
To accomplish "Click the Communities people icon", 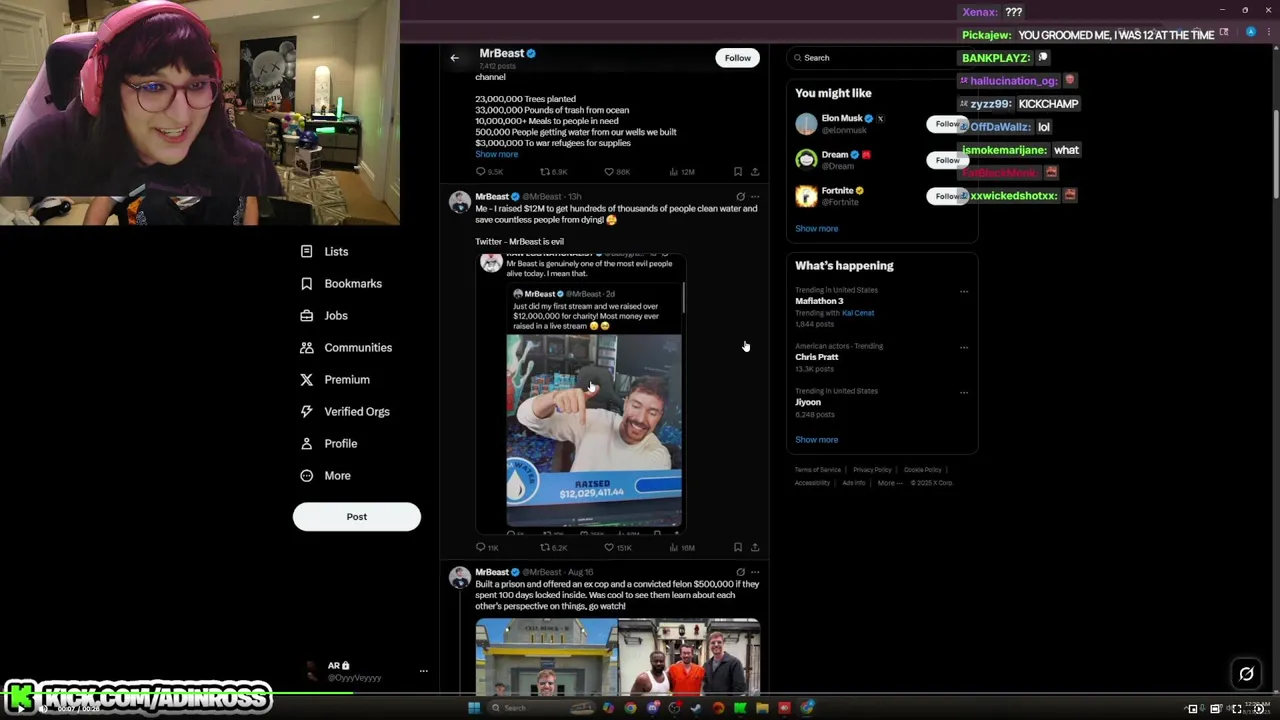I will point(306,348).
